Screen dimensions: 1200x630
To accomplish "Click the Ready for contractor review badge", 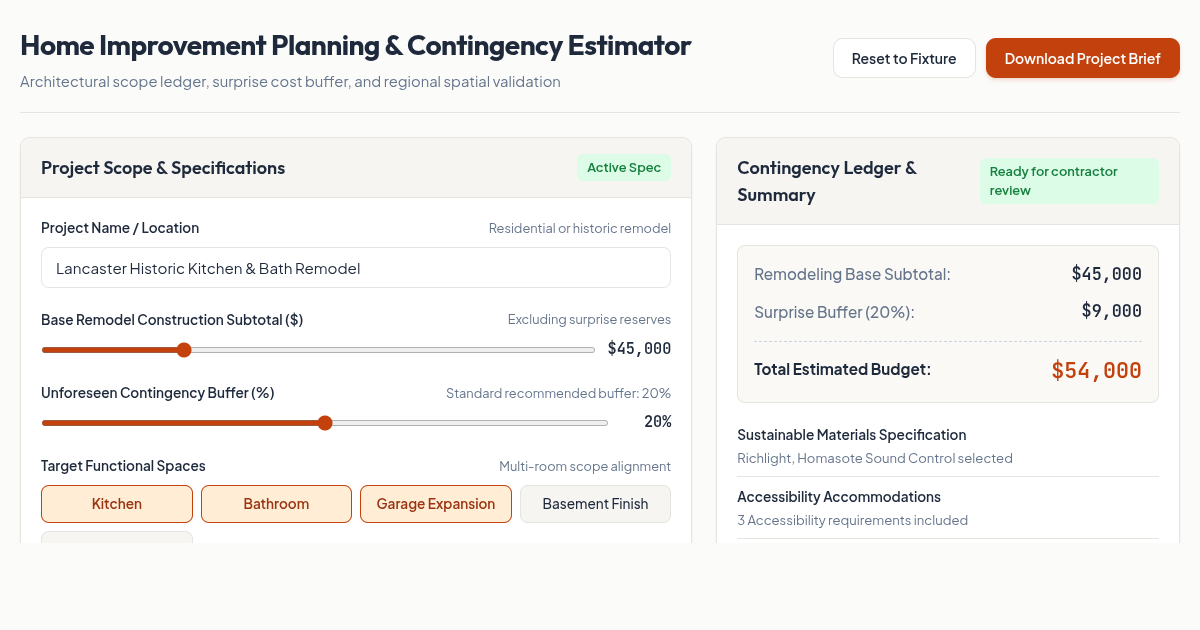I will click(x=1069, y=181).
